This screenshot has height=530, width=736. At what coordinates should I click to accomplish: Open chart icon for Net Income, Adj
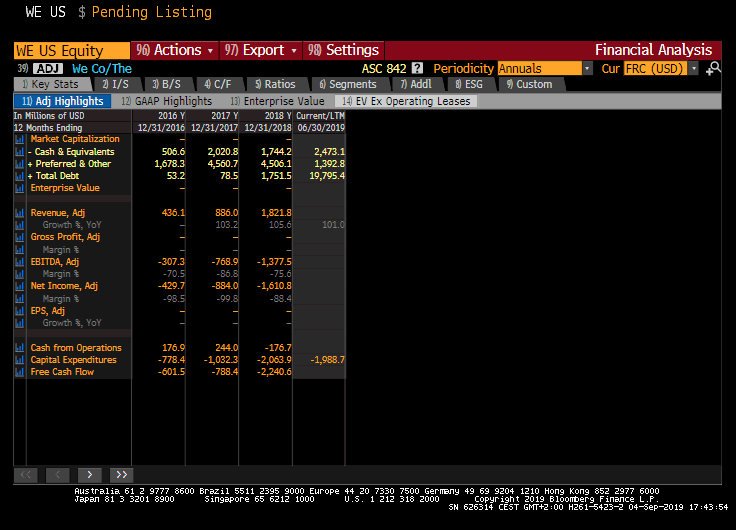[x=19, y=286]
